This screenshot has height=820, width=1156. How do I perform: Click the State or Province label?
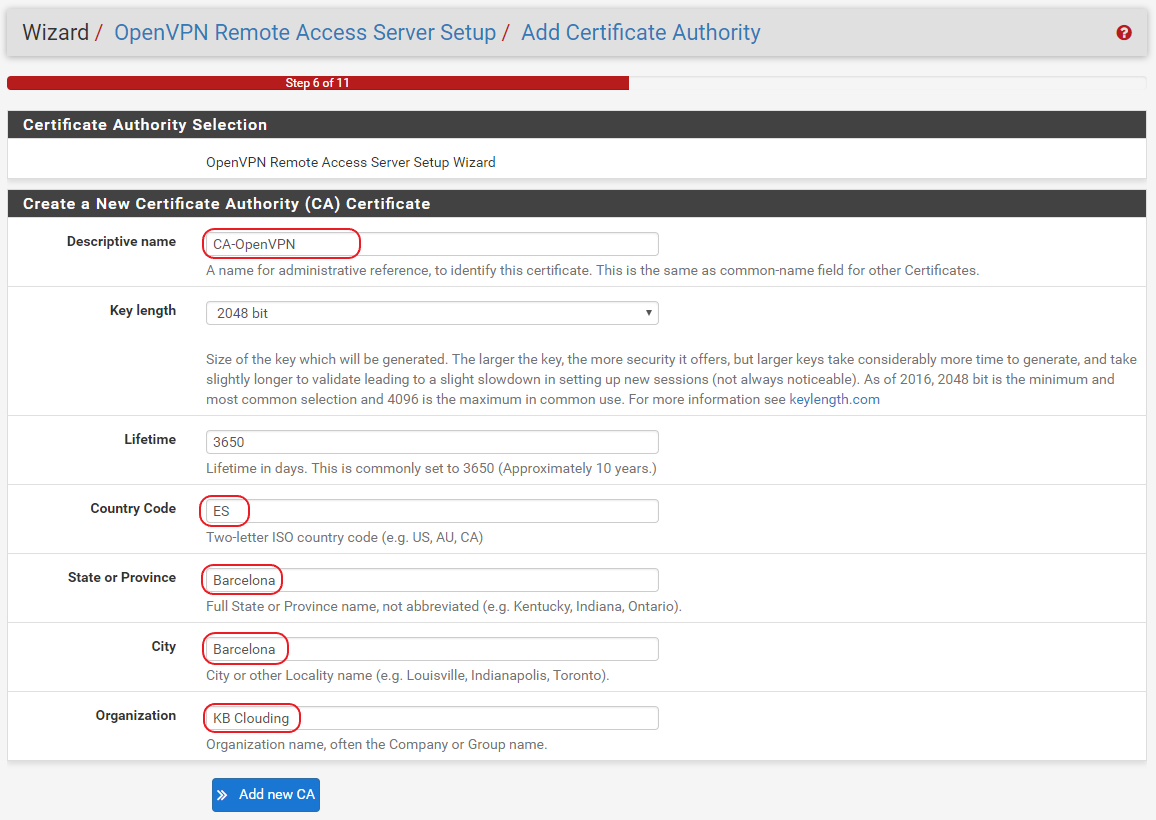(x=122, y=577)
